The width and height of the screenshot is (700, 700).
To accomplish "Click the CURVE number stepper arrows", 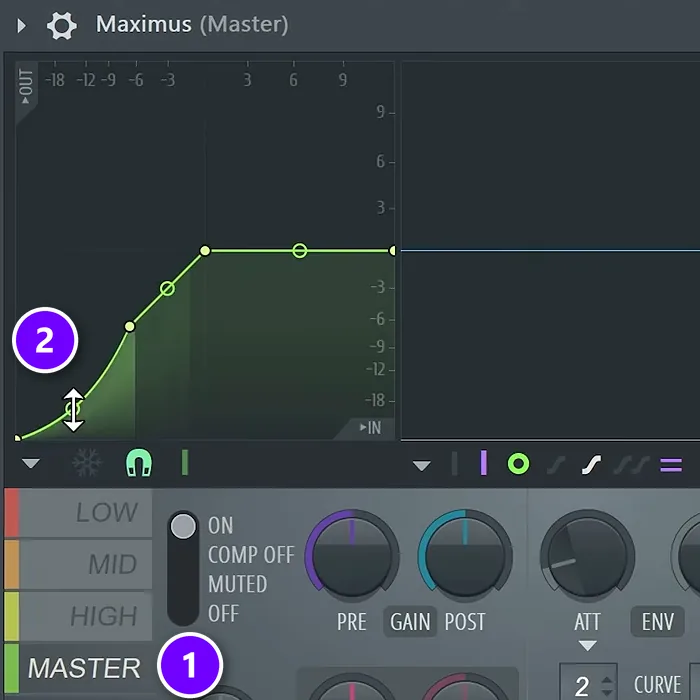I will pos(607,685).
